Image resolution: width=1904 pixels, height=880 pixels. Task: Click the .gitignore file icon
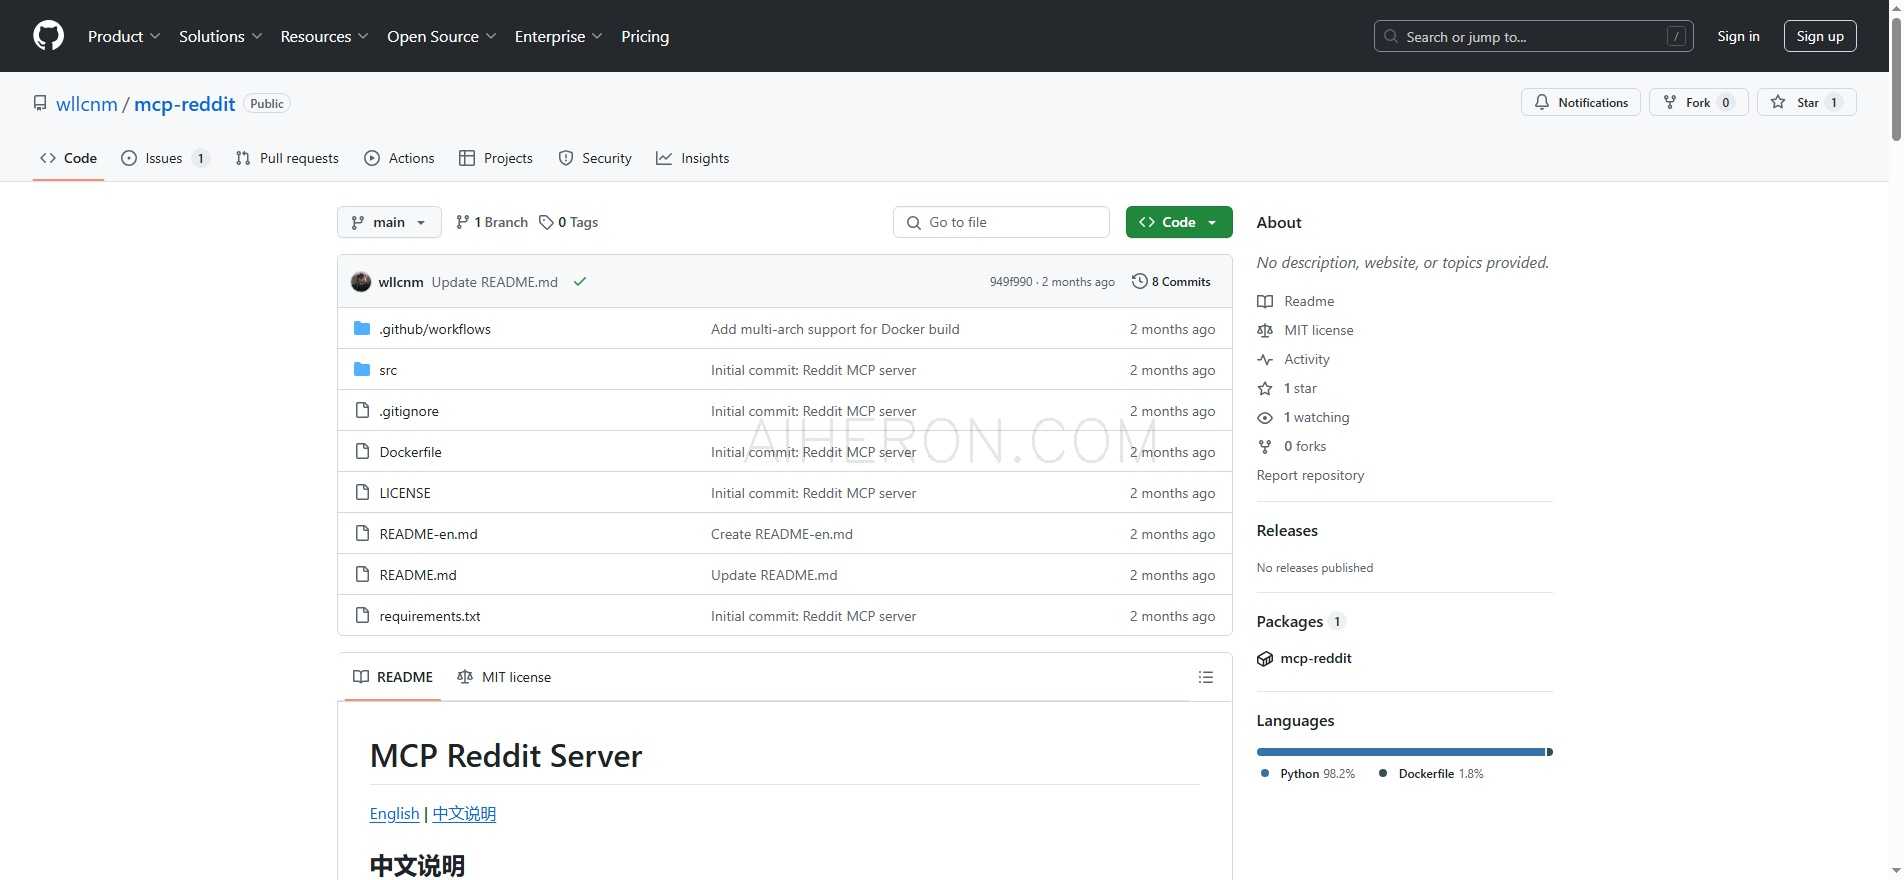click(362, 411)
